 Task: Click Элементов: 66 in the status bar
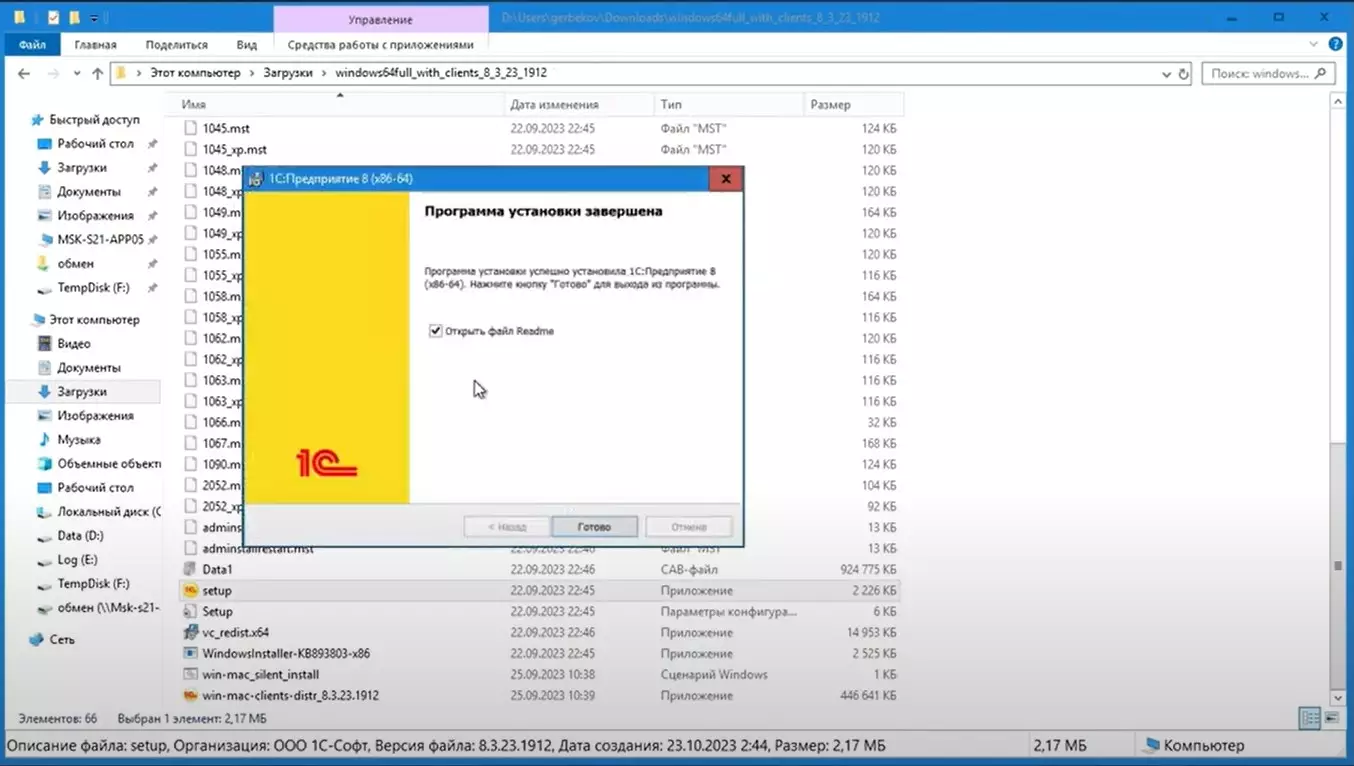click(x=57, y=718)
